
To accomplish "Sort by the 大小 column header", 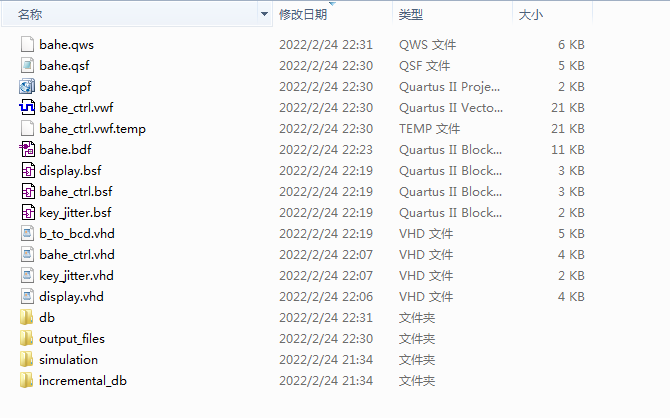I will [x=531, y=15].
